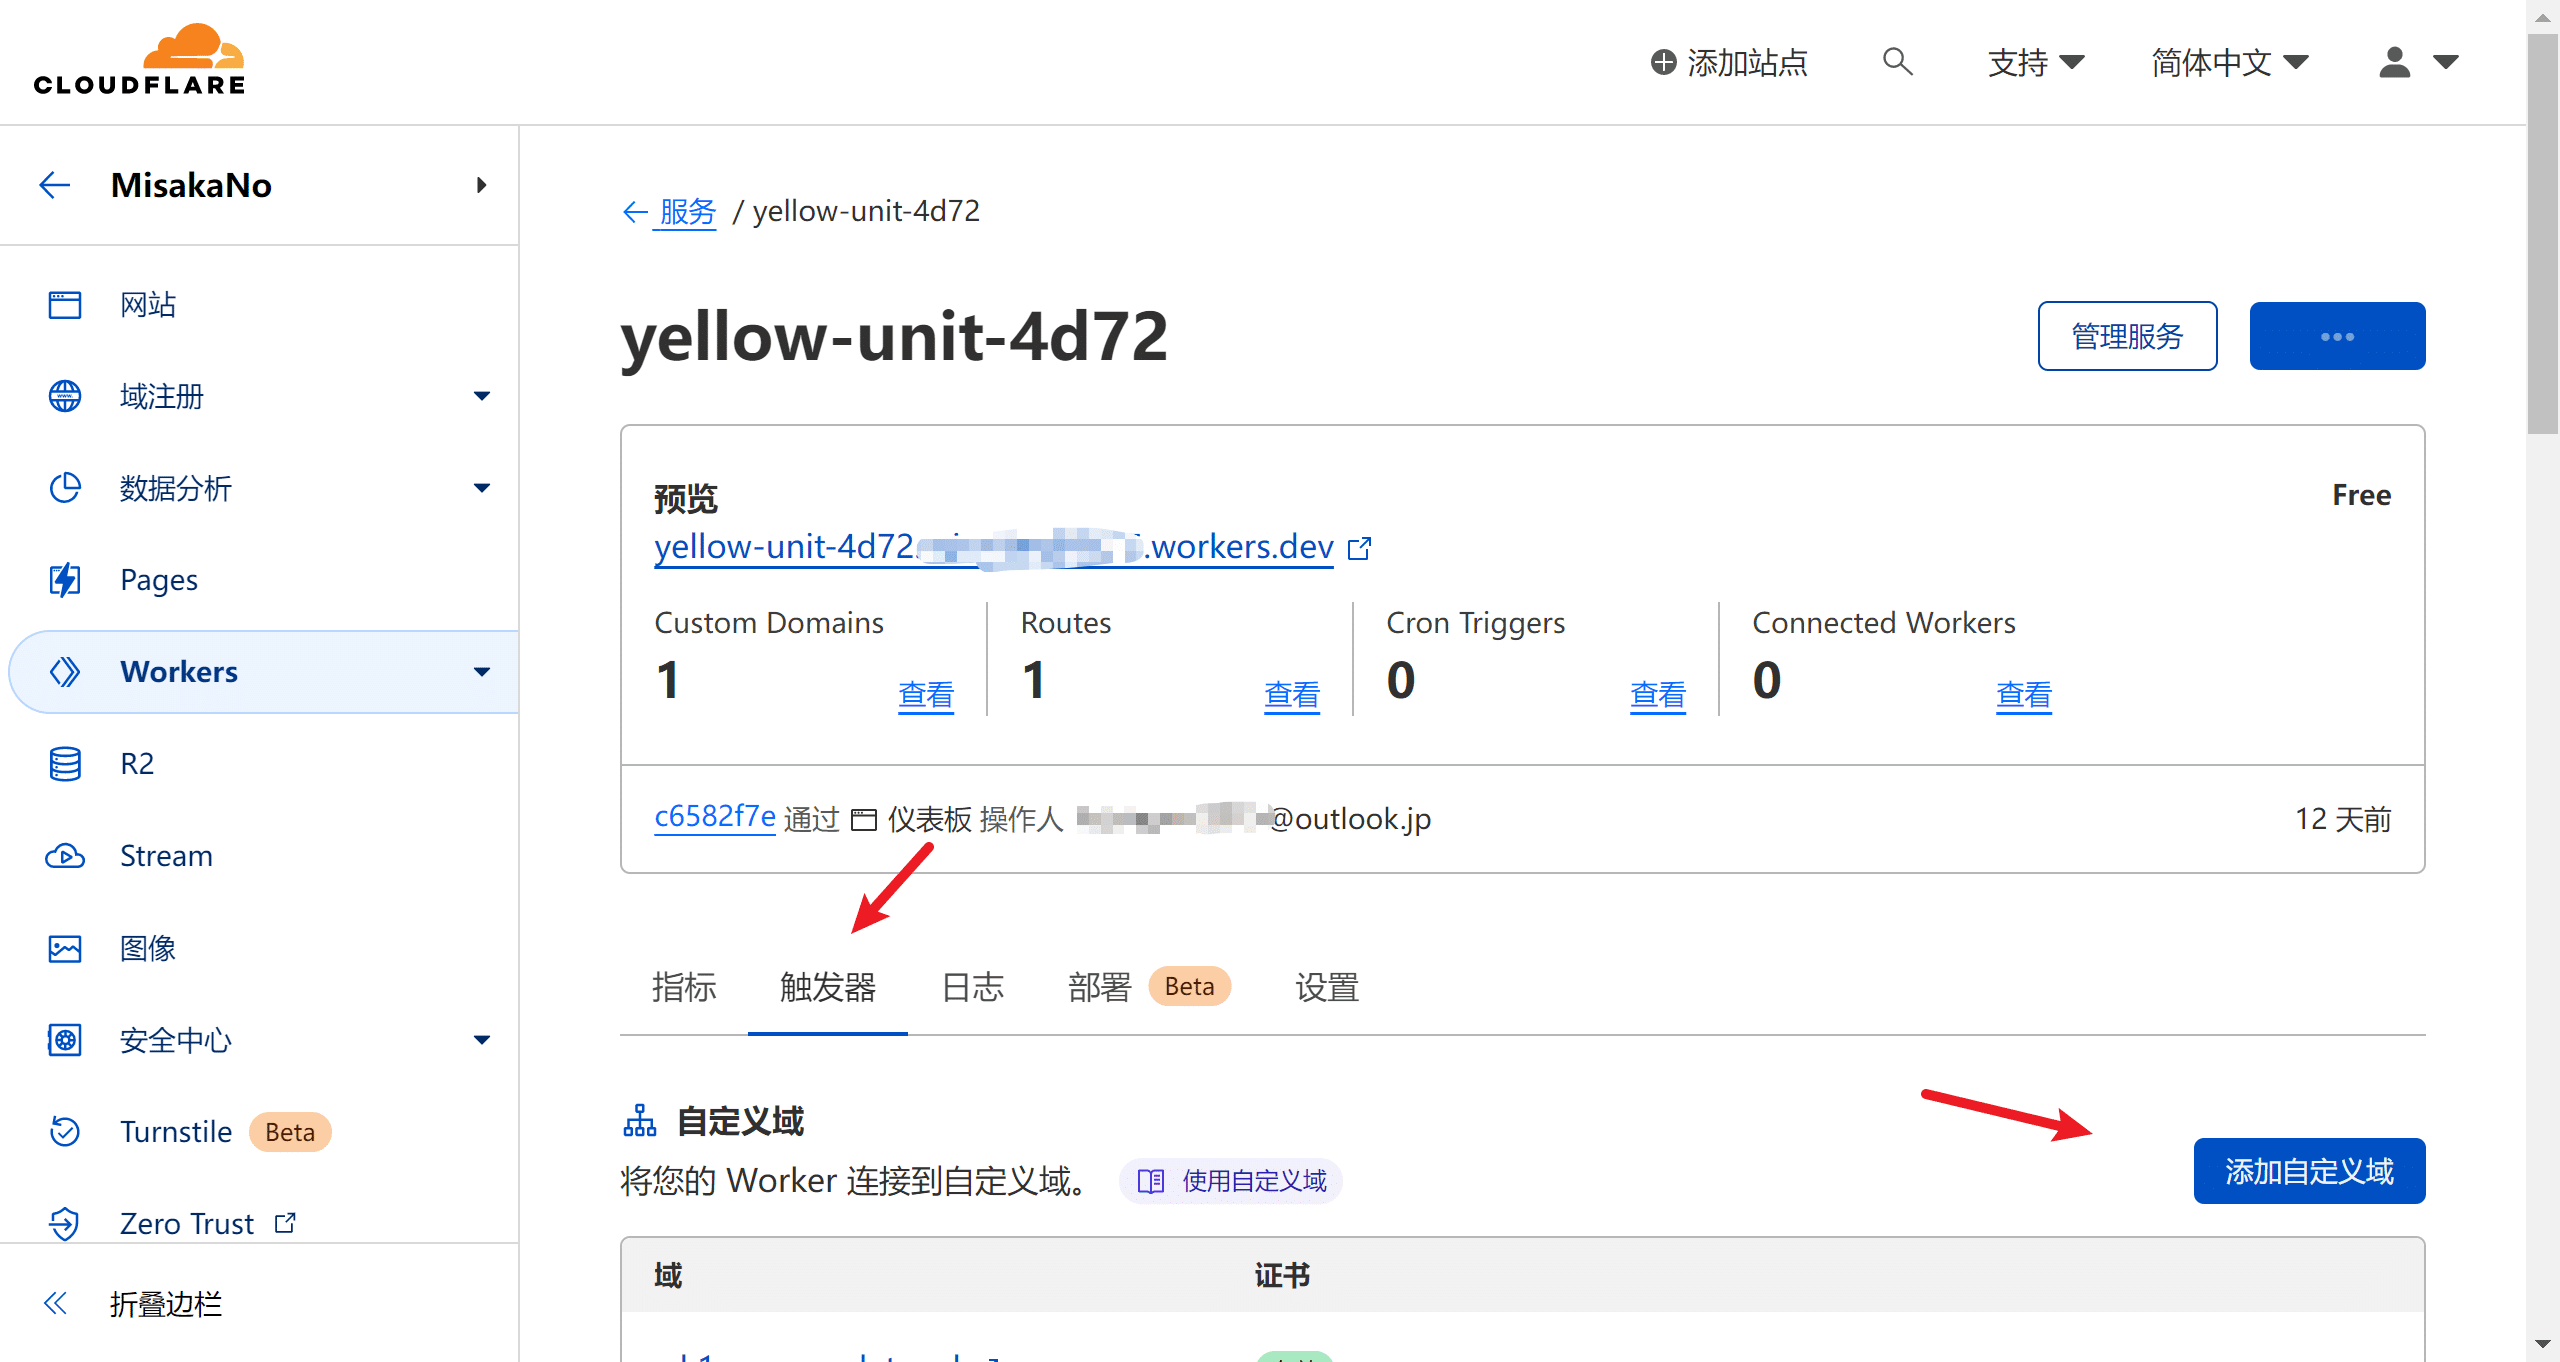
Task: Open the 简体中文 language dropdown
Action: click(2229, 62)
